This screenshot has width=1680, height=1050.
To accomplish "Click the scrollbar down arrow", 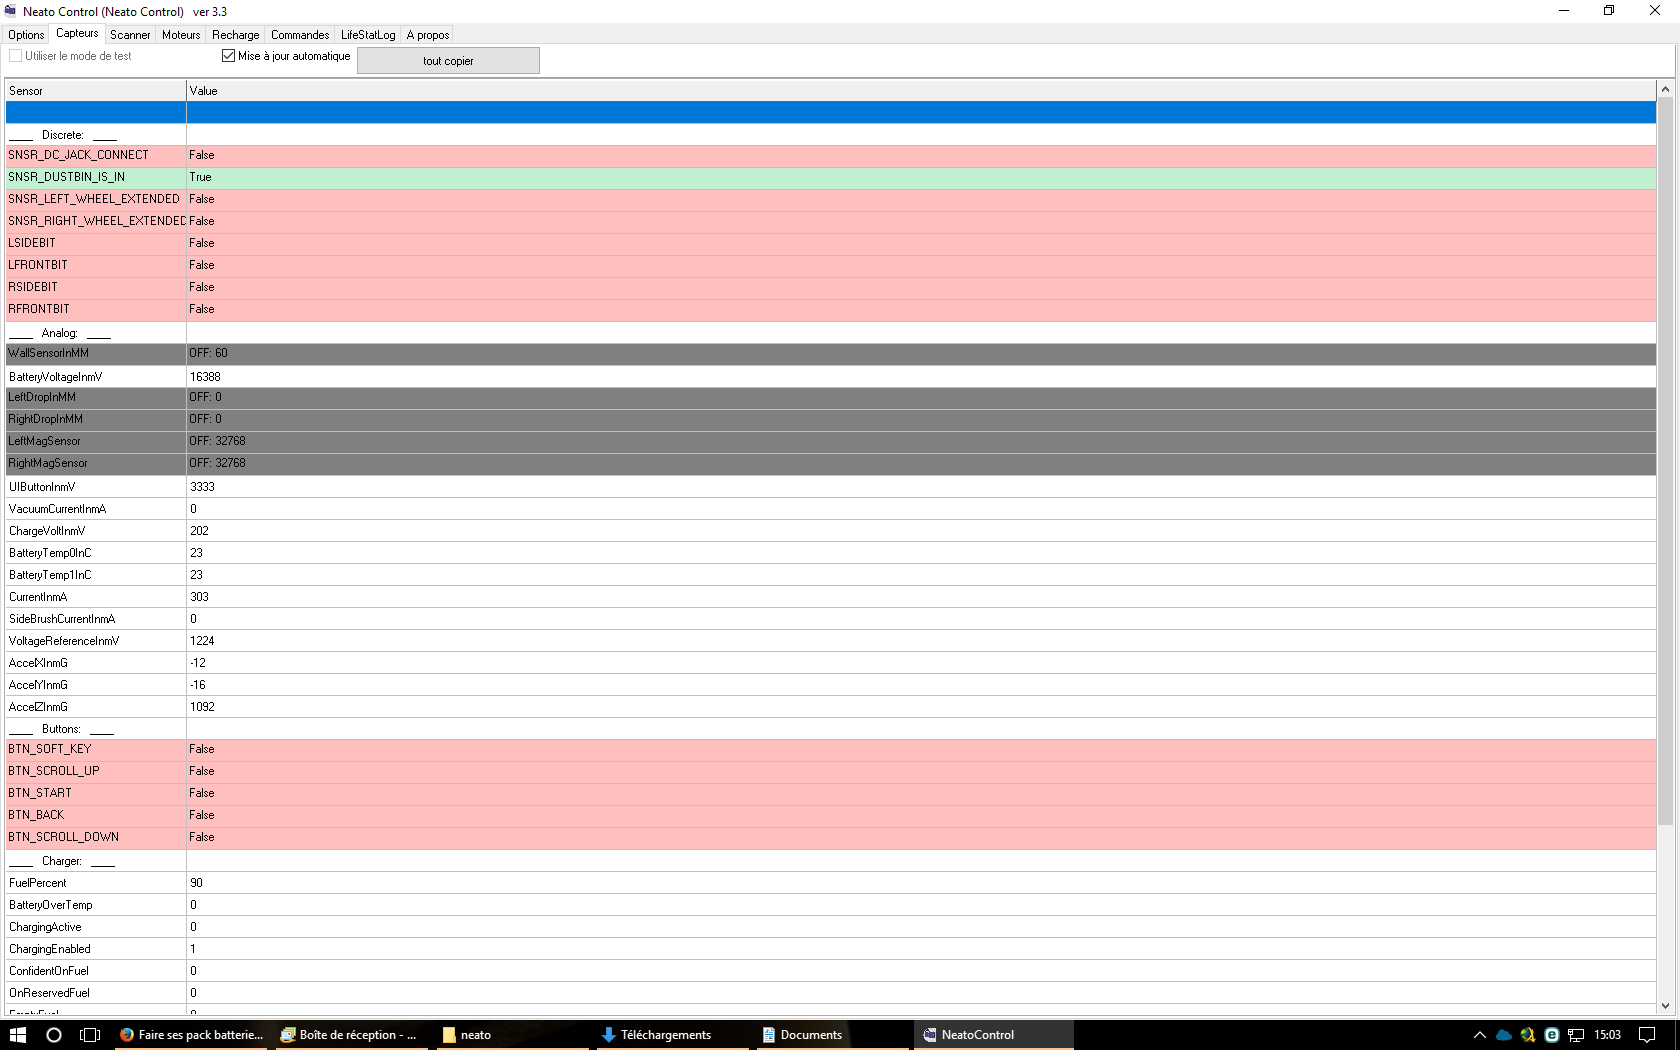I will [1665, 1006].
